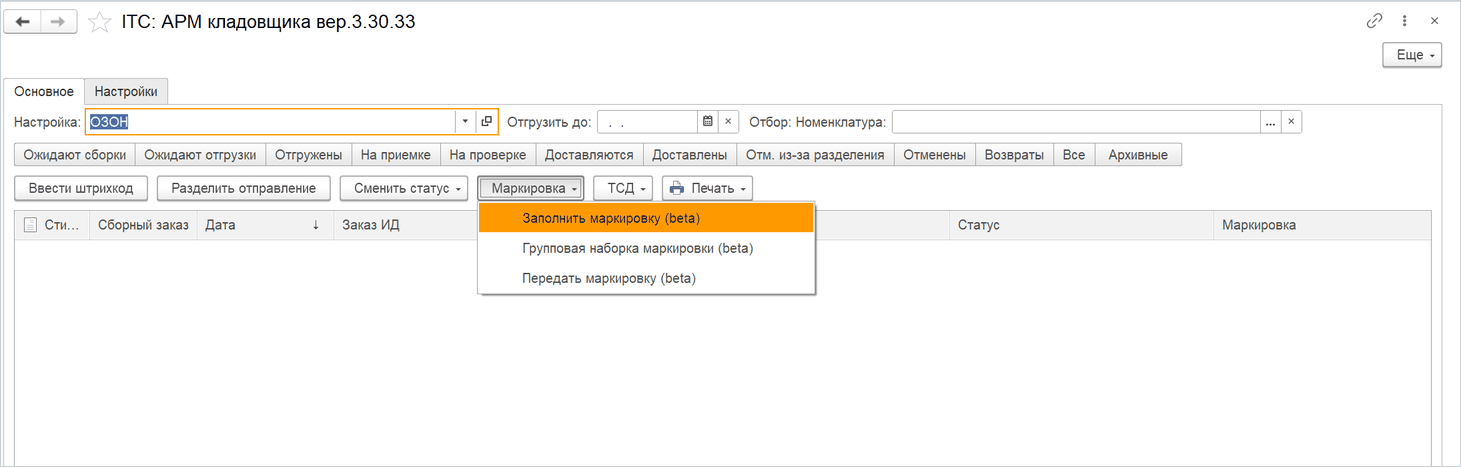Show the Все filter

[x=1074, y=155]
